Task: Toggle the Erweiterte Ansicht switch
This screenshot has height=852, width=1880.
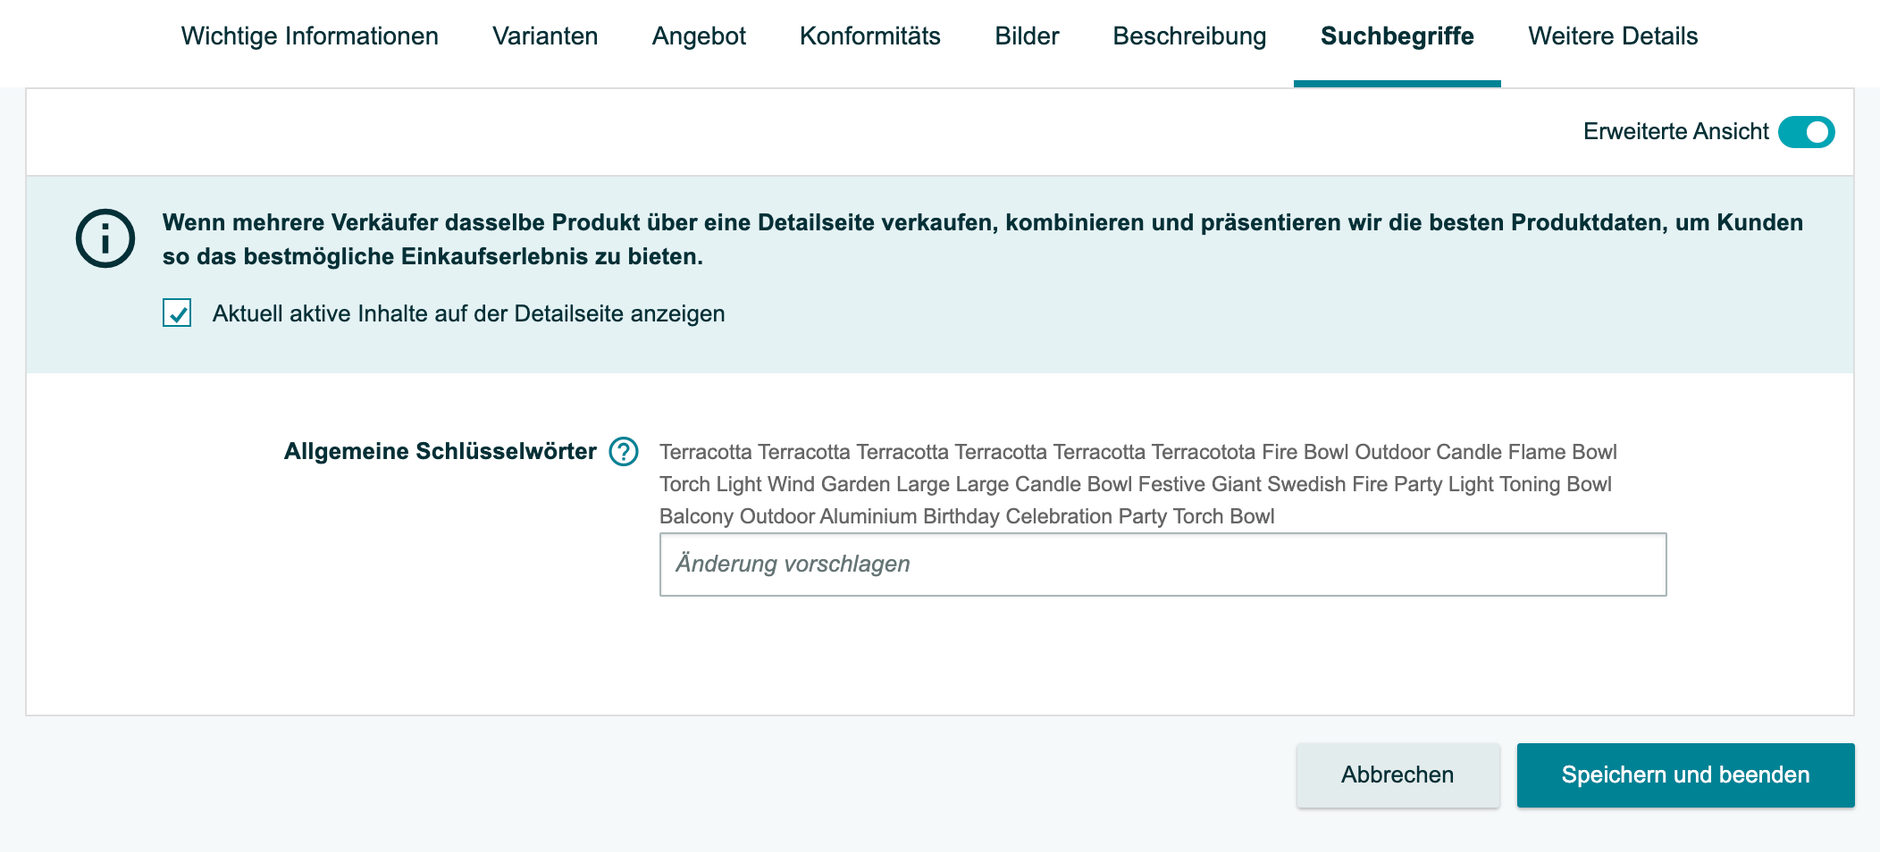Action: [x=1806, y=132]
